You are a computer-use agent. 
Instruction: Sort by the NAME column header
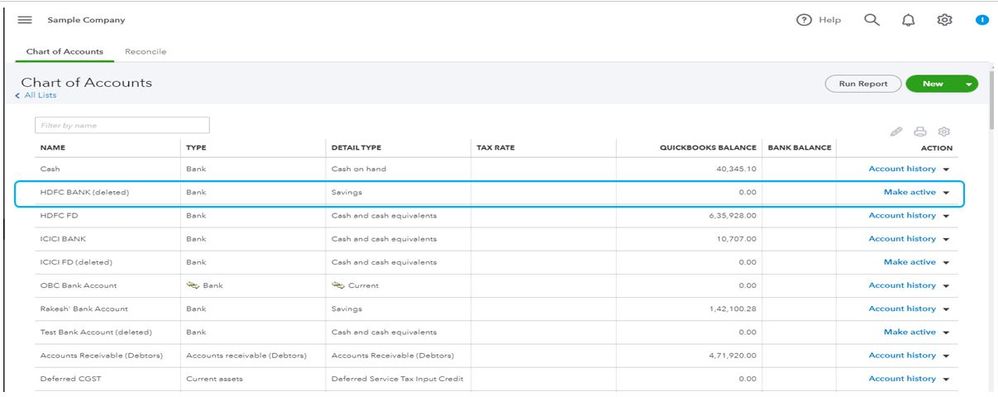pyautogui.click(x=53, y=148)
